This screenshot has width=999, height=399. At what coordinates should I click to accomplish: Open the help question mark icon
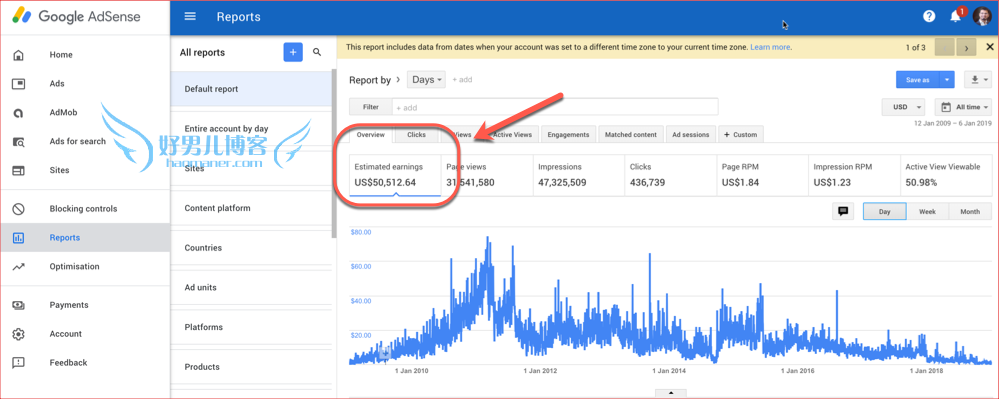[929, 17]
